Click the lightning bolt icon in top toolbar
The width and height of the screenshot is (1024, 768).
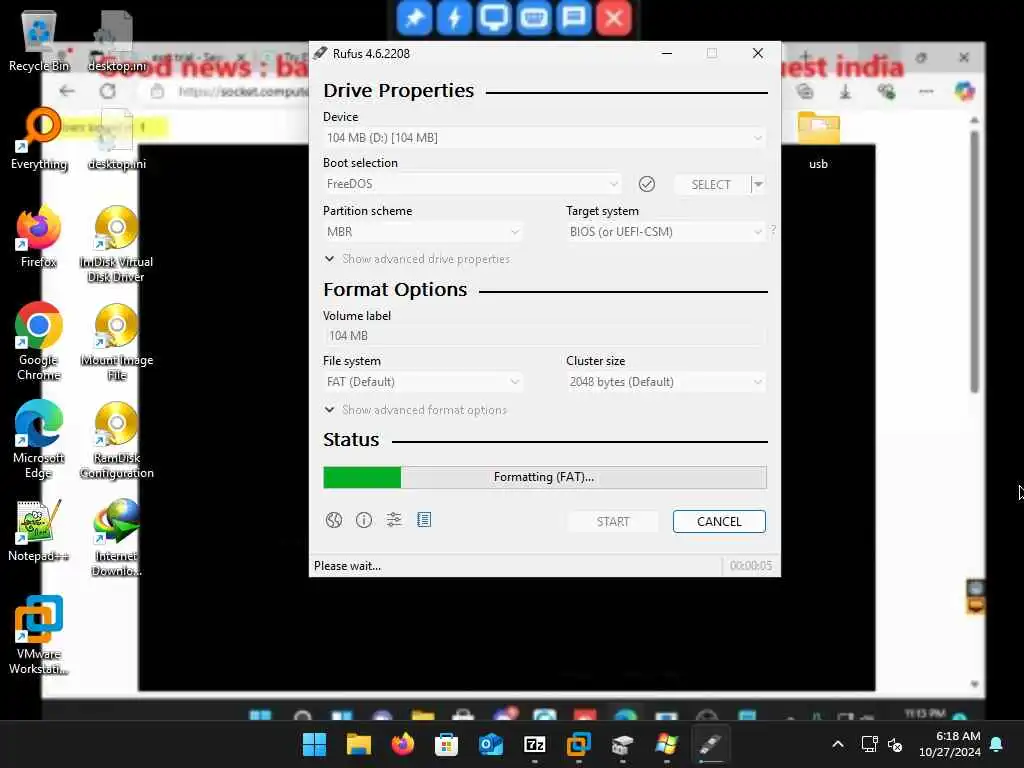455,18
